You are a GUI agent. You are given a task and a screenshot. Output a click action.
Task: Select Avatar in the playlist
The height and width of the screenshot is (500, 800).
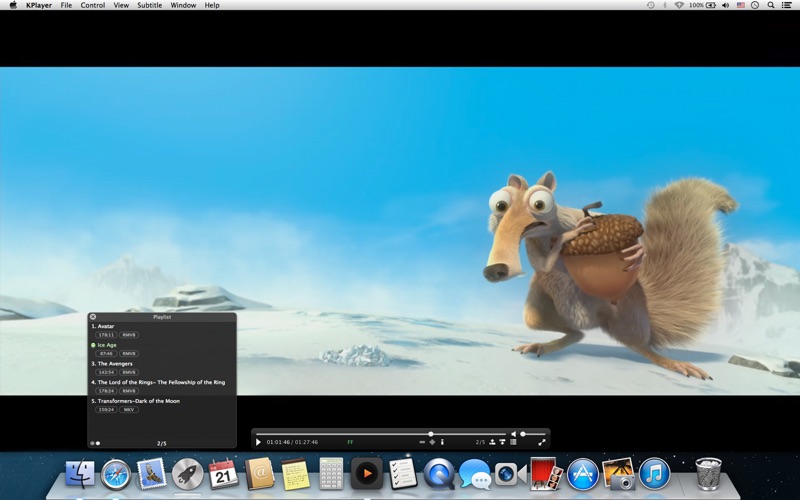pos(106,326)
